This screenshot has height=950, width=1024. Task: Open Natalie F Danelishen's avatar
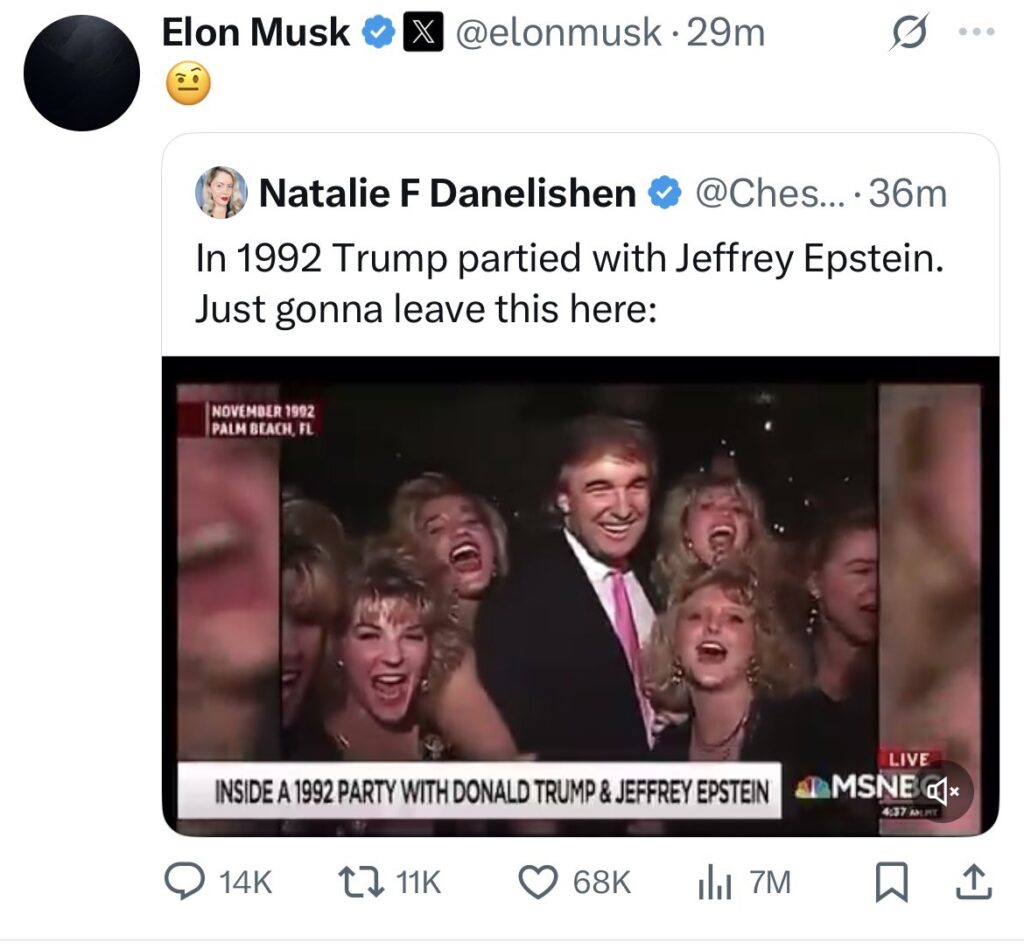(x=221, y=192)
